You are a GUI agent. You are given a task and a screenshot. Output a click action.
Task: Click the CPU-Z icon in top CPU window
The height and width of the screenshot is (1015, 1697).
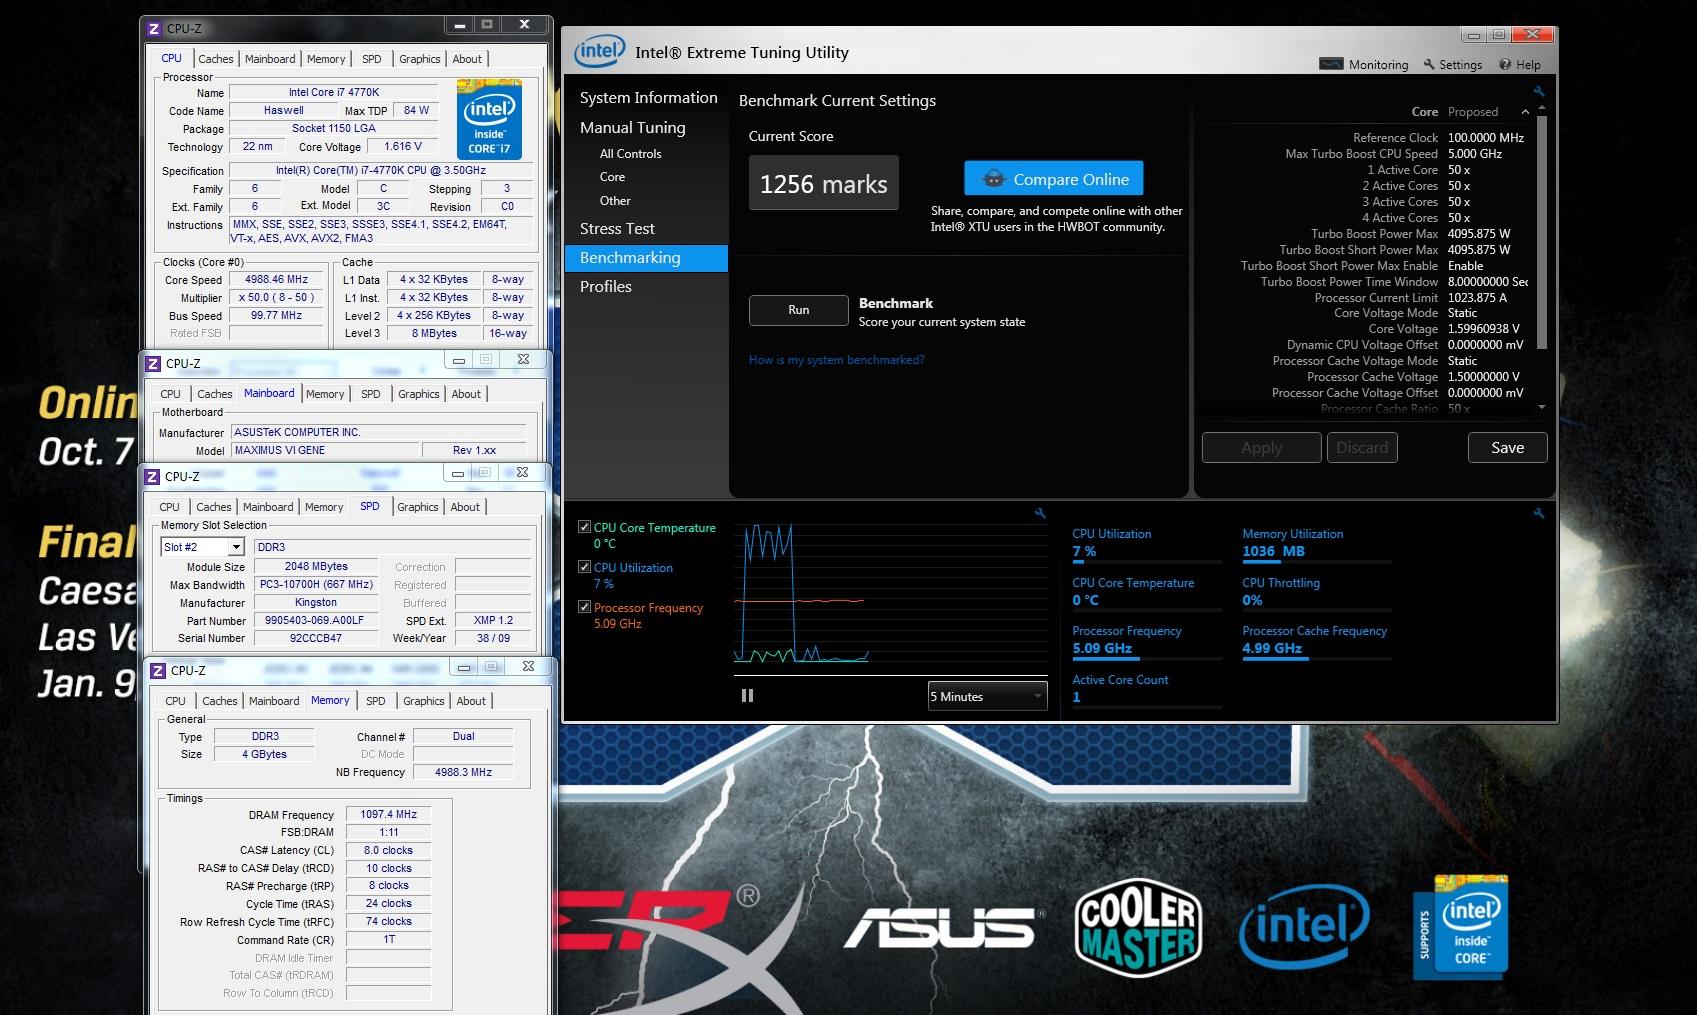[154, 29]
